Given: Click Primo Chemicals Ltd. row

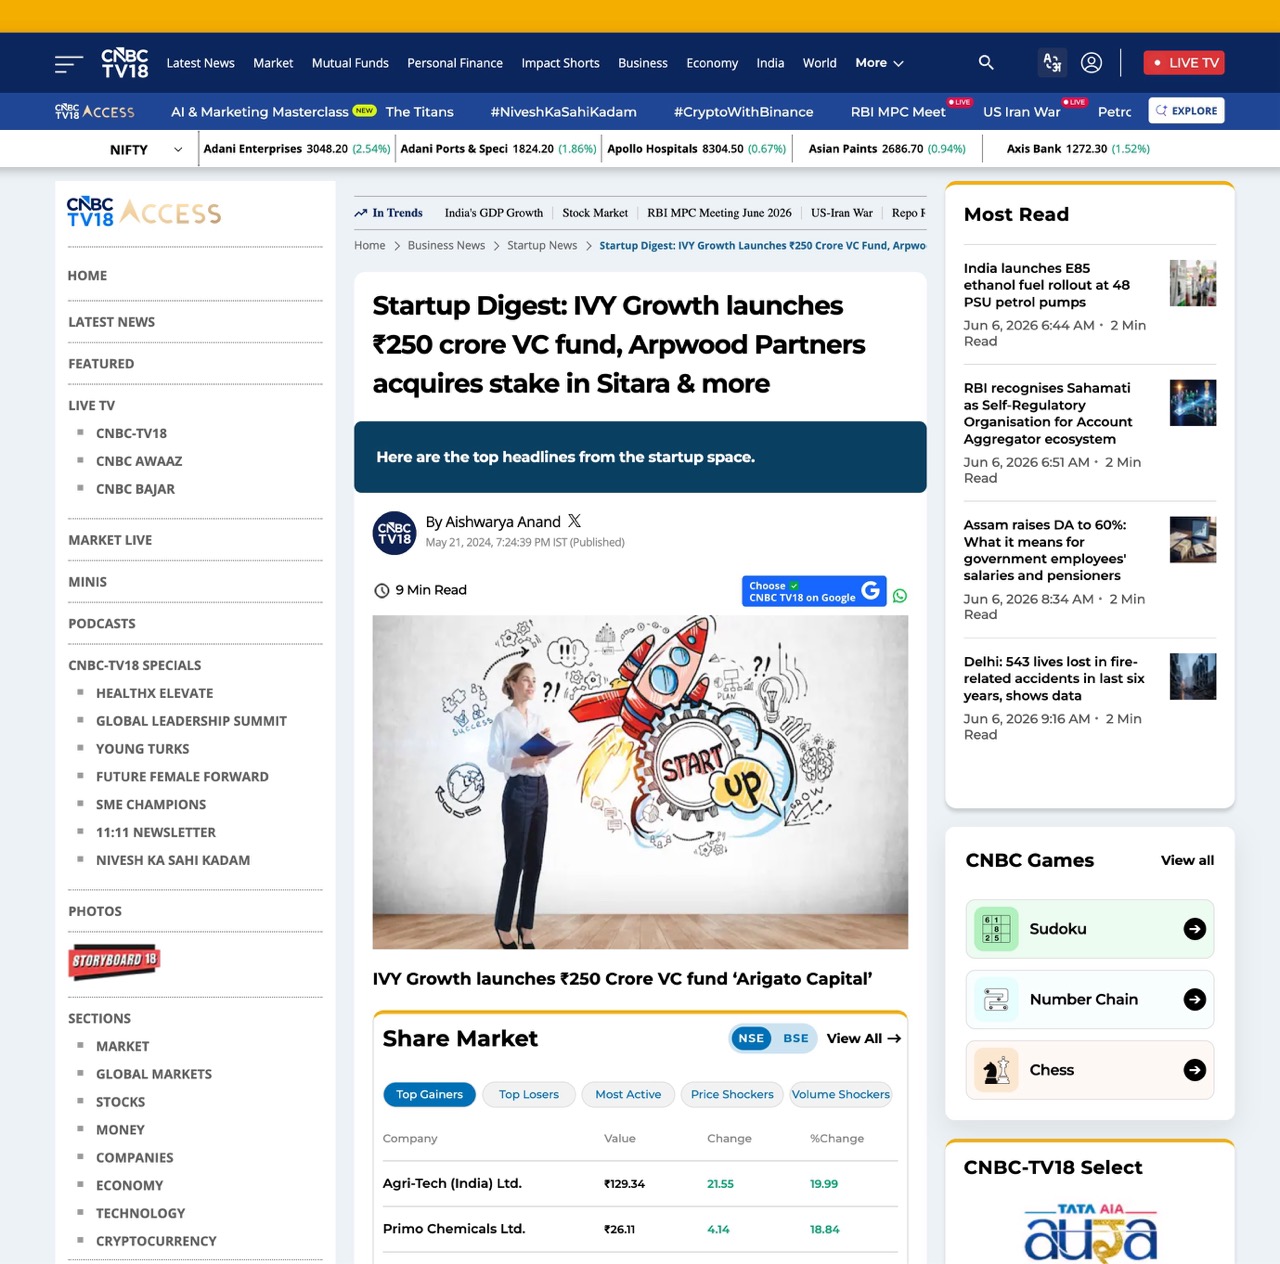Looking at the screenshot, I should (x=640, y=1229).
